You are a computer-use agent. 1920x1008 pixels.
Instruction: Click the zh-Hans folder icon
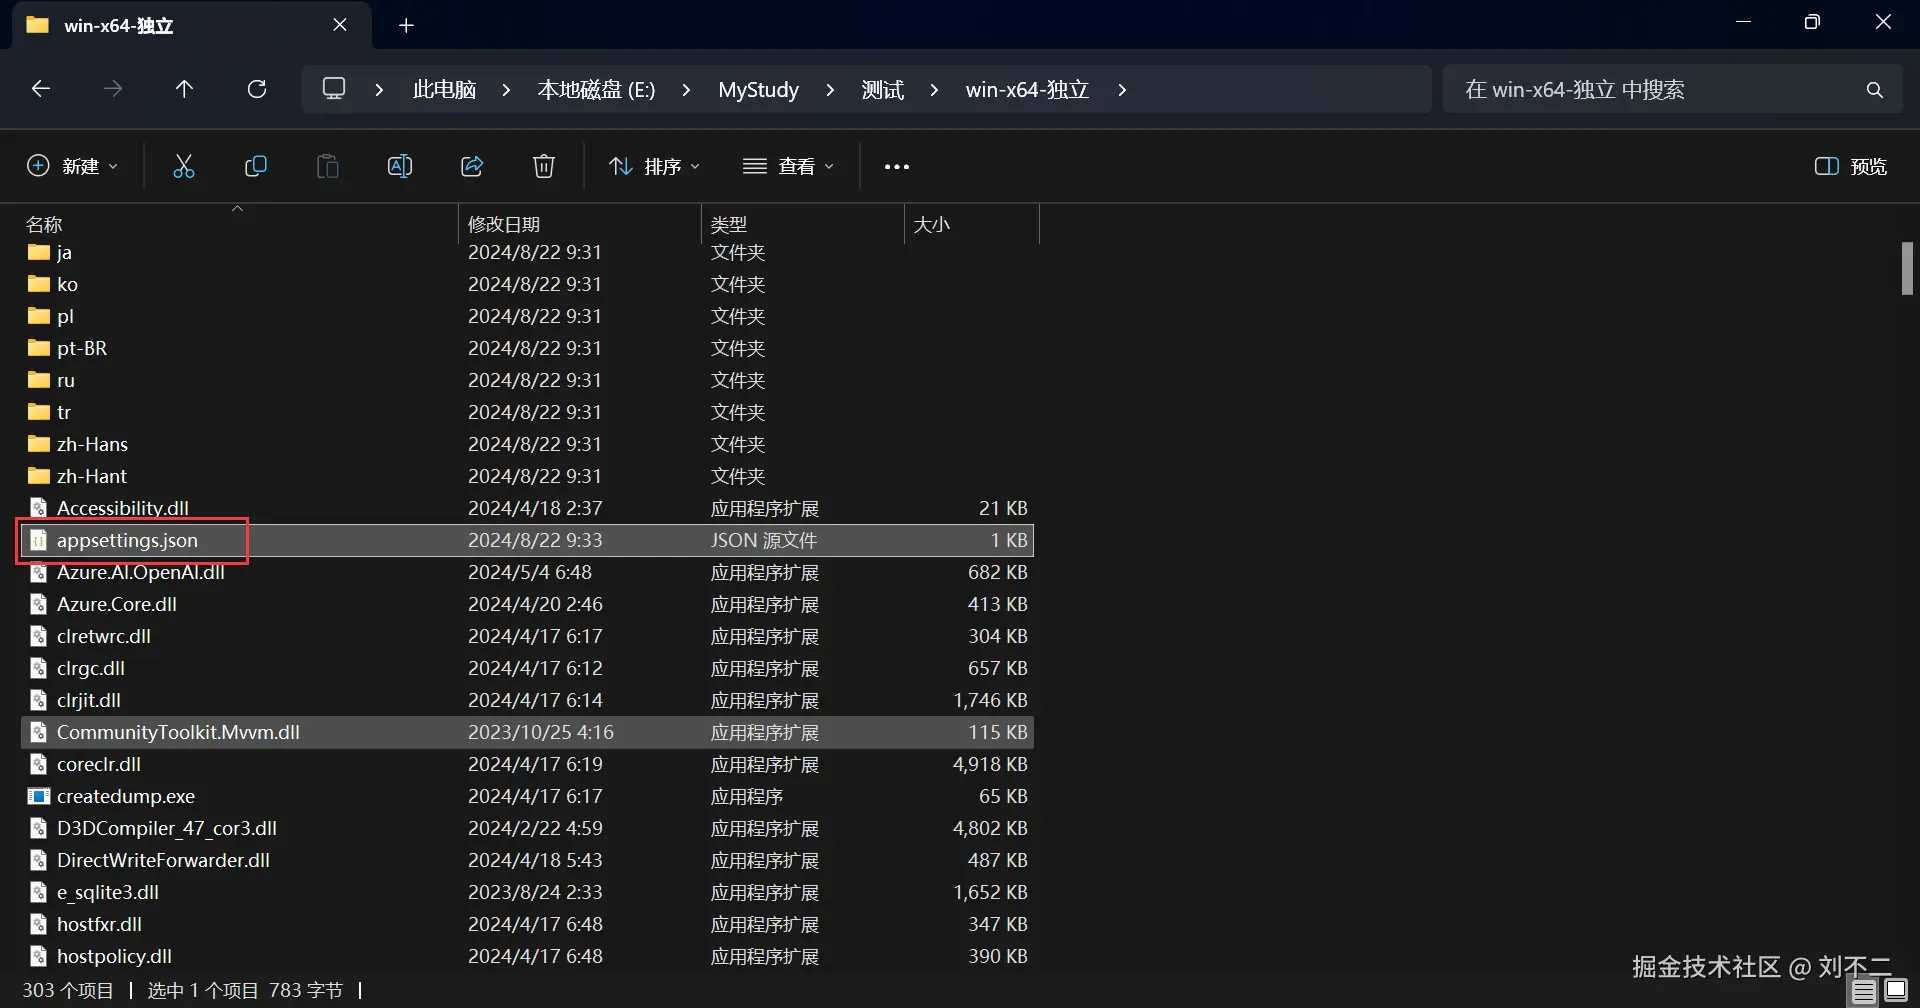(39, 444)
